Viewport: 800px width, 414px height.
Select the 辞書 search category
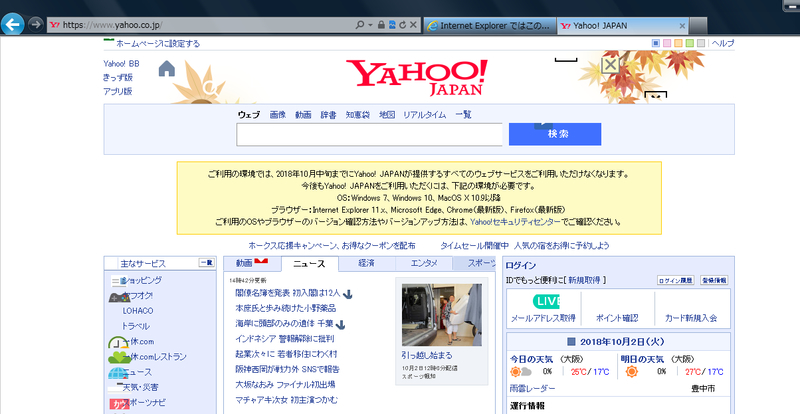[328, 115]
